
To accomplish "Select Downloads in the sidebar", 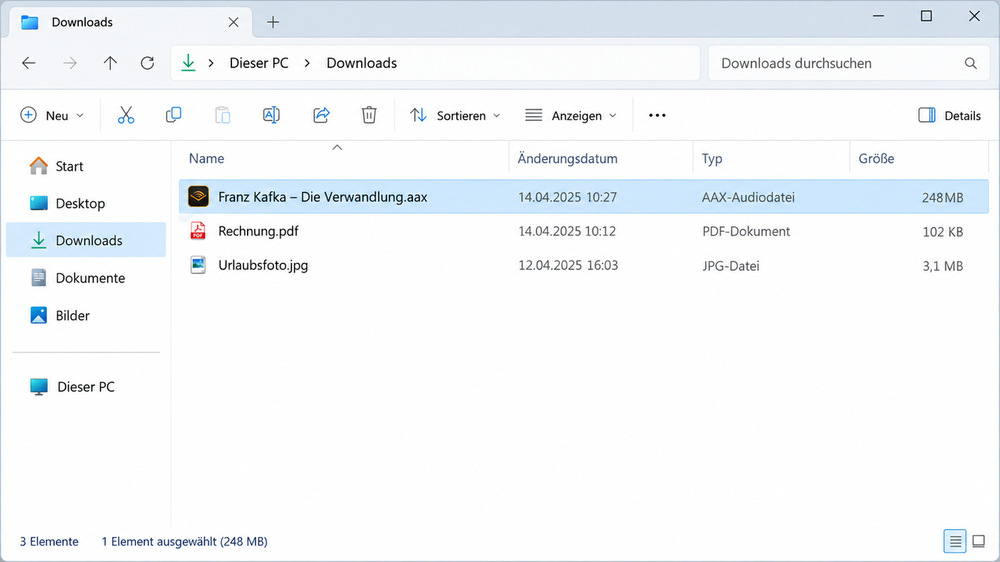I will tap(86, 240).
